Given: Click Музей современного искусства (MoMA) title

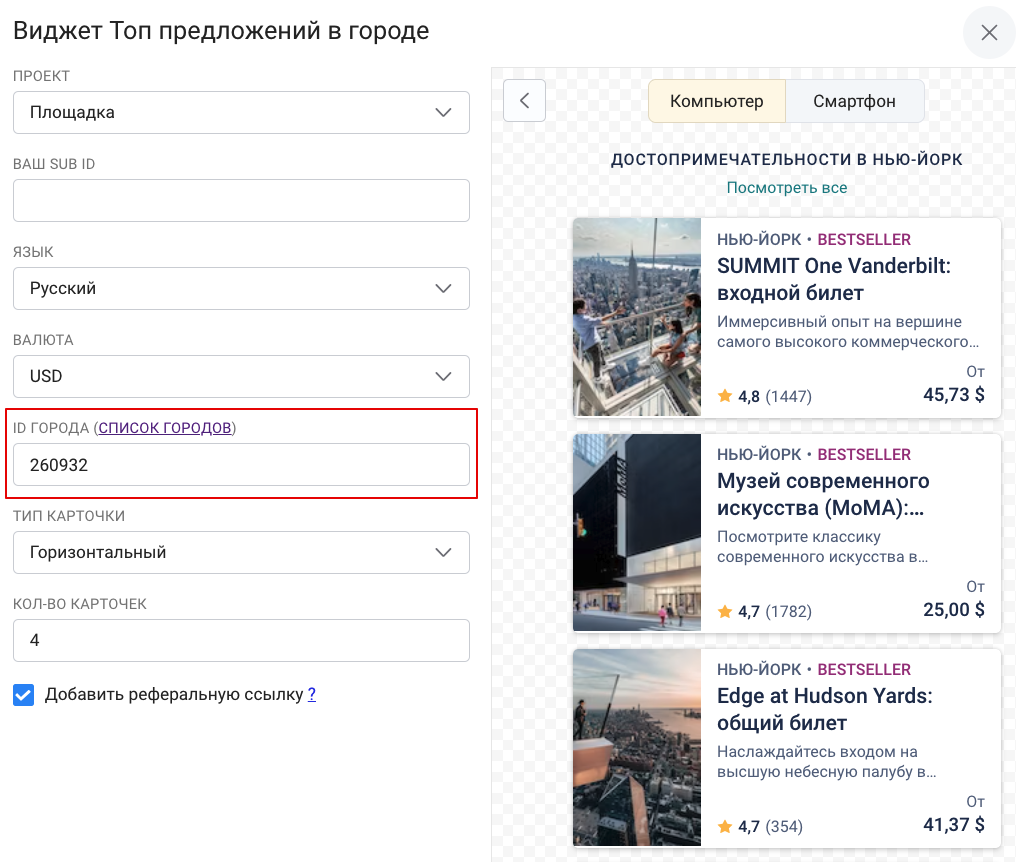Looking at the screenshot, I should point(823,495).
